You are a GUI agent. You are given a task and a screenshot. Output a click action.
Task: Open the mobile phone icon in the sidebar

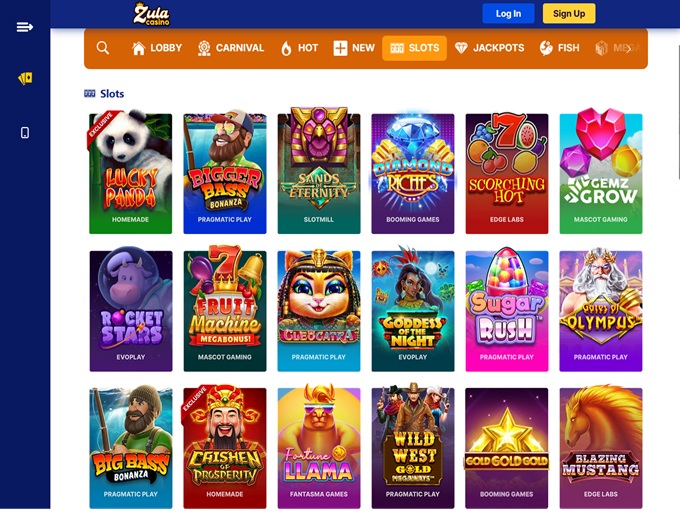25,132
